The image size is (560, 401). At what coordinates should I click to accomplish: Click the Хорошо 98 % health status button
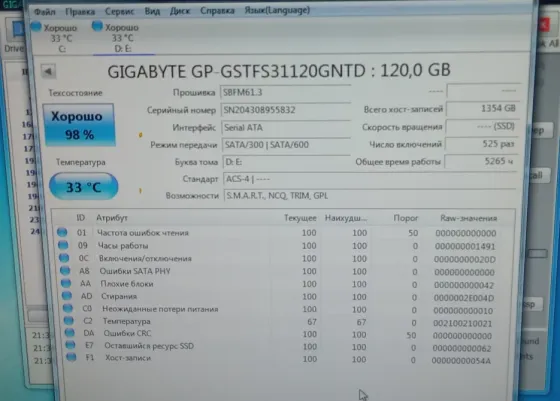tap(79, 125)
